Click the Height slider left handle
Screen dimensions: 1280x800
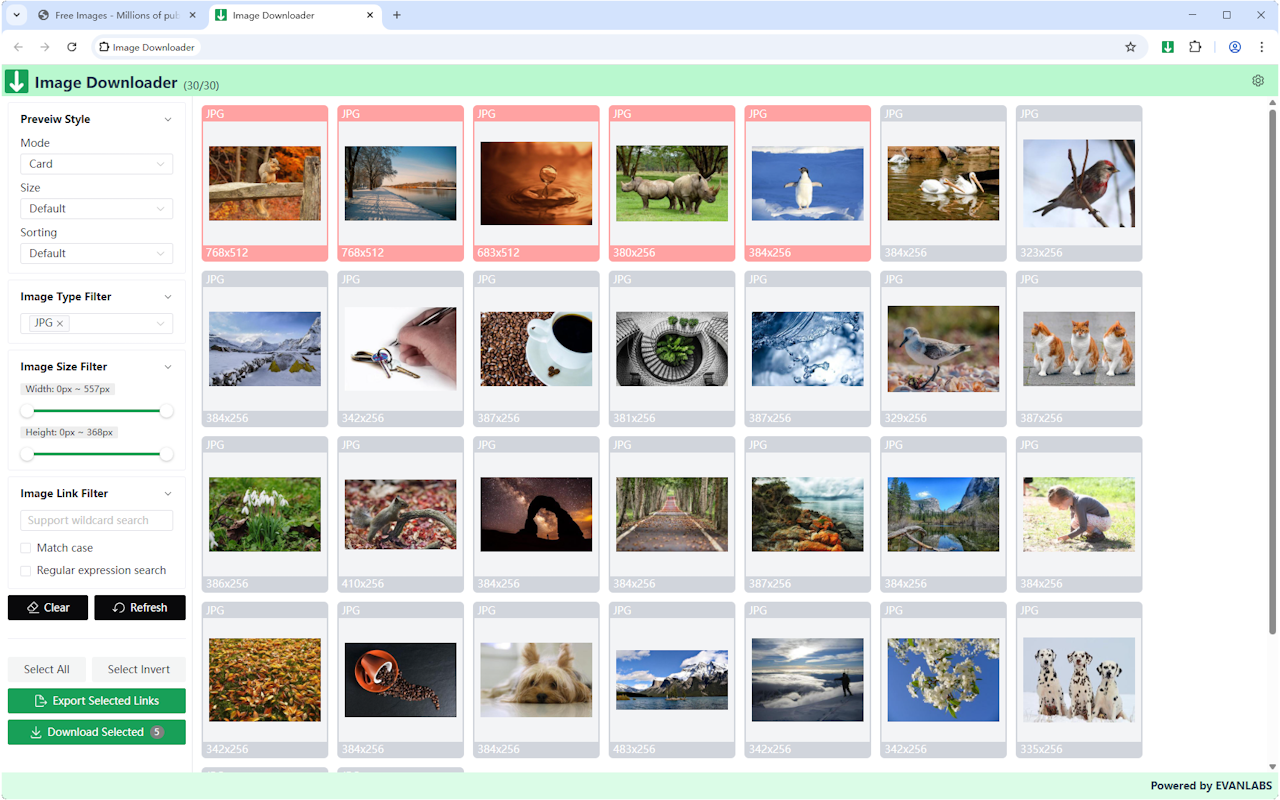coord(27,454)
